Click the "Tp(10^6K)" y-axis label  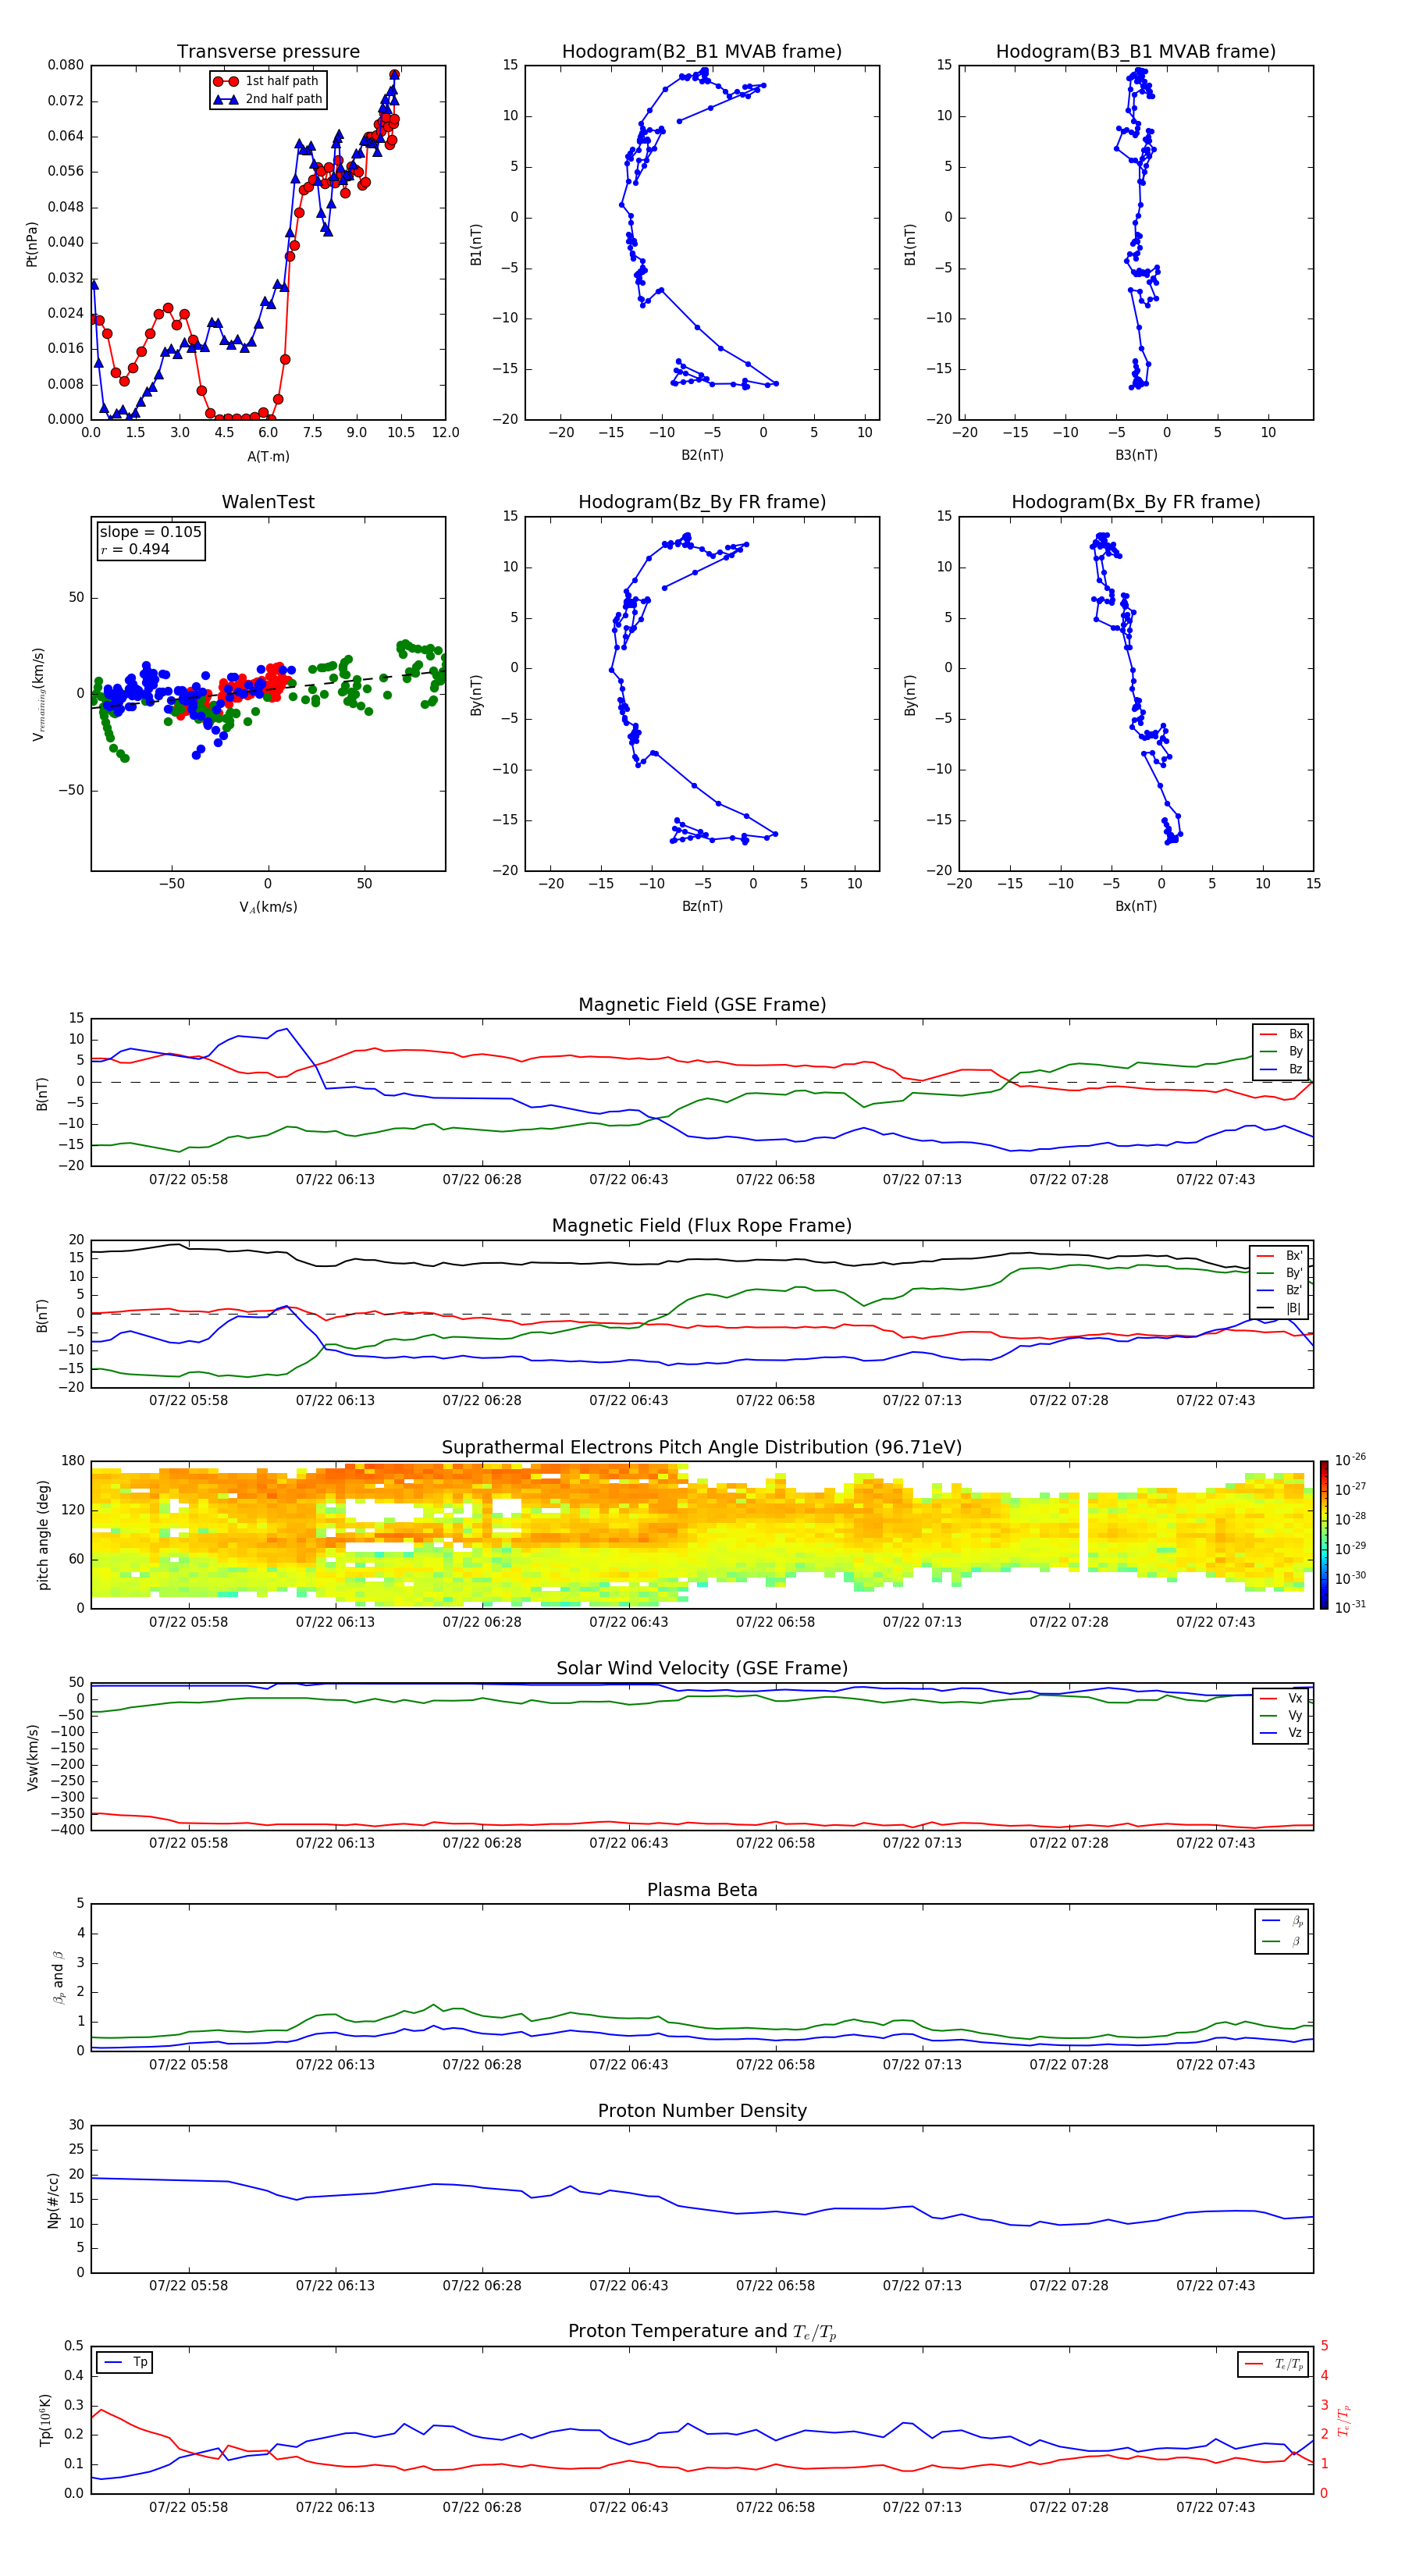click(45, 2420)
